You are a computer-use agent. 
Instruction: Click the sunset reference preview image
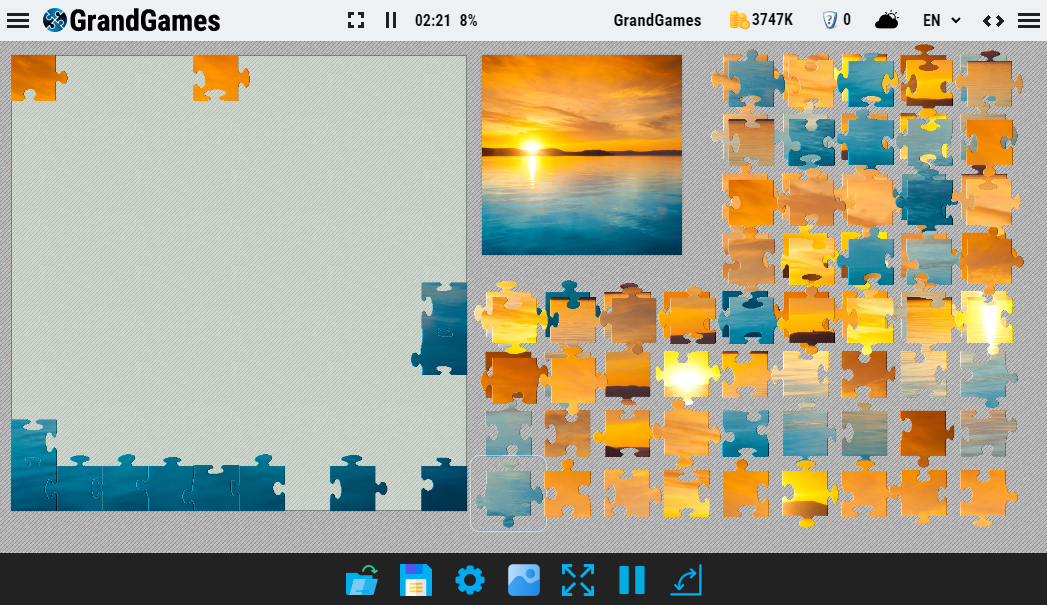tap(582, 155)
